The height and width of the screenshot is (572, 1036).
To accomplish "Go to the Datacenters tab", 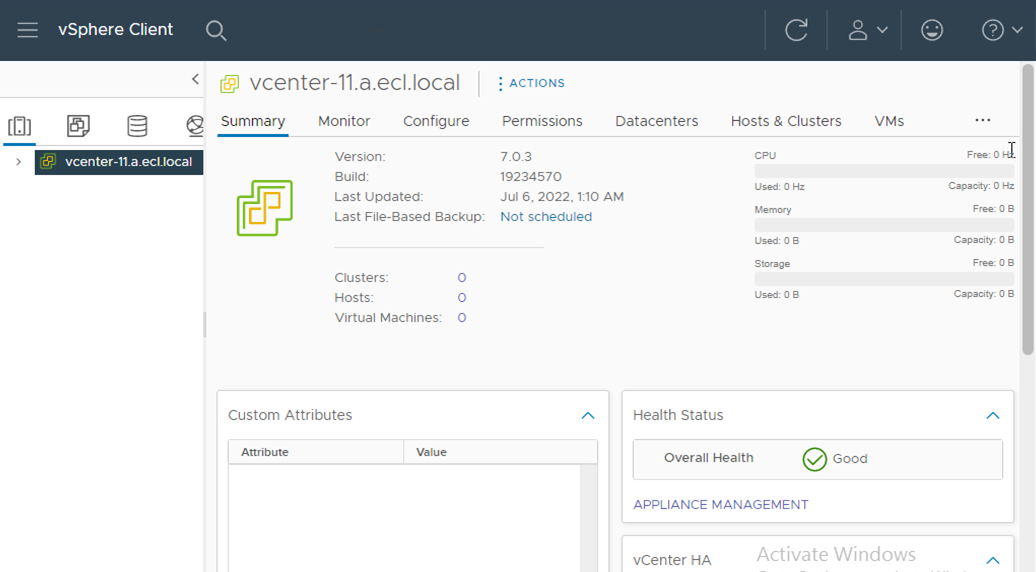I will pyautogui.click(x=657, y=122).
